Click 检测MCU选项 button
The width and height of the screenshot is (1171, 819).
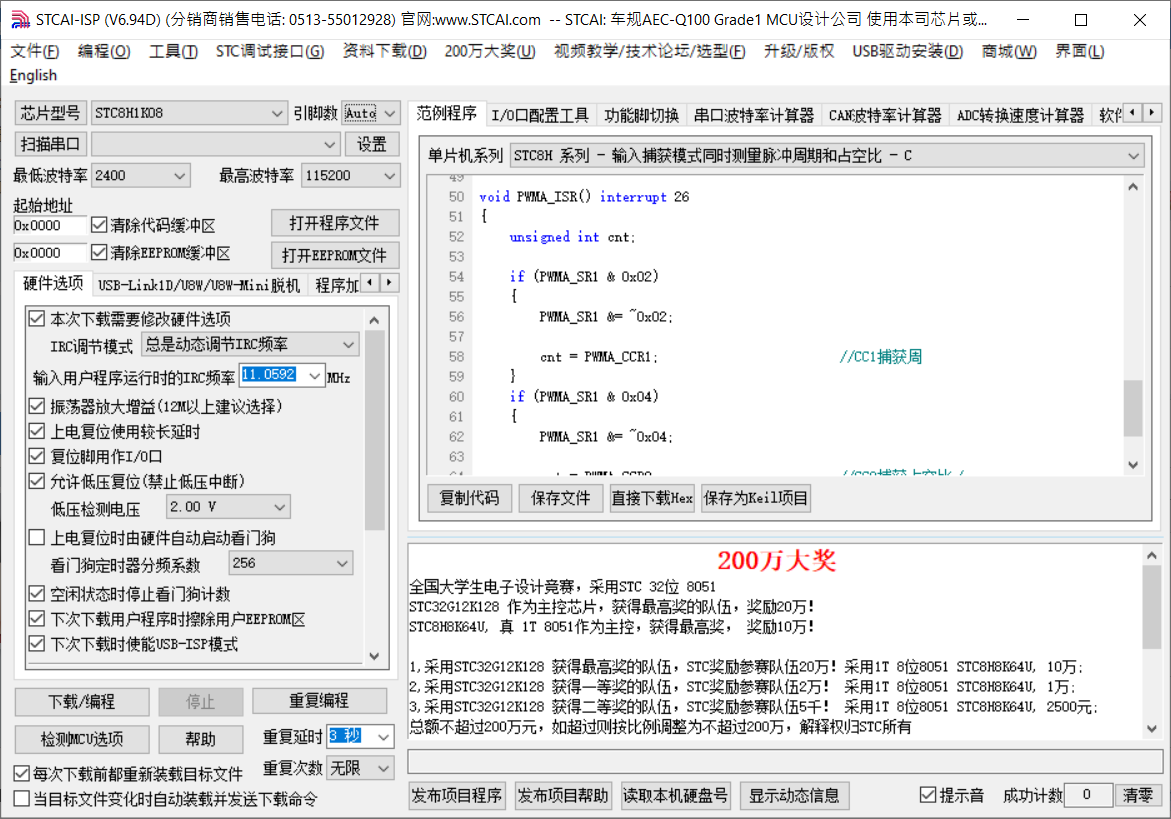(82, 739)
